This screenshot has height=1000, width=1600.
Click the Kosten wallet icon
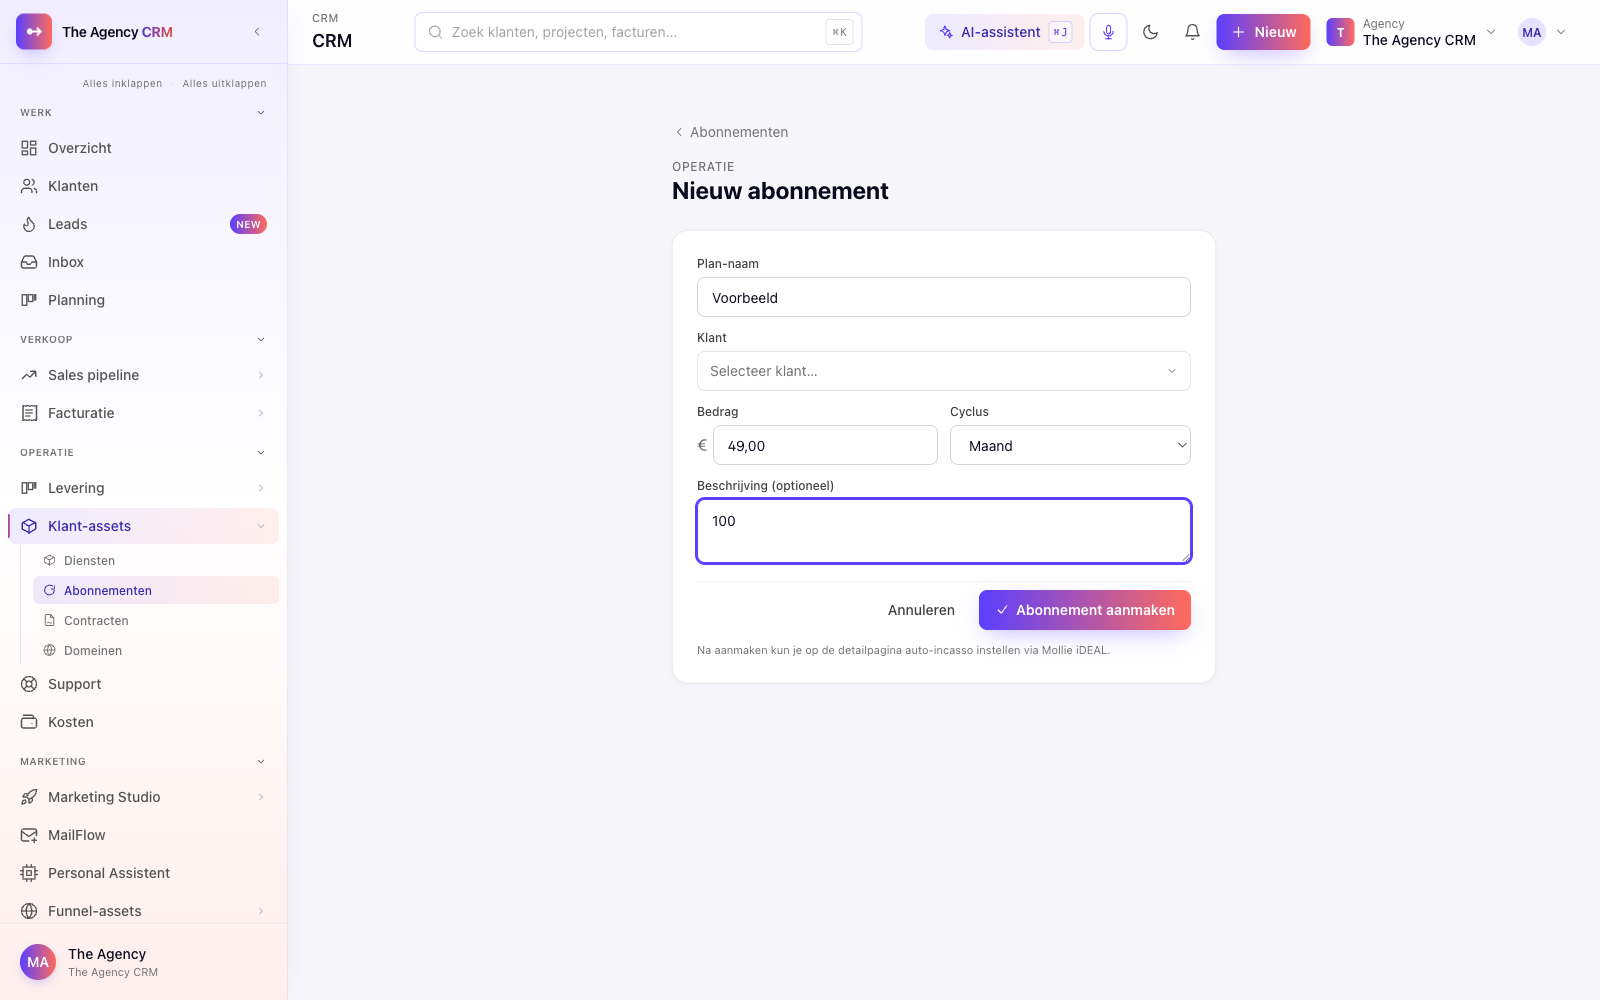(x=29, y=722)
